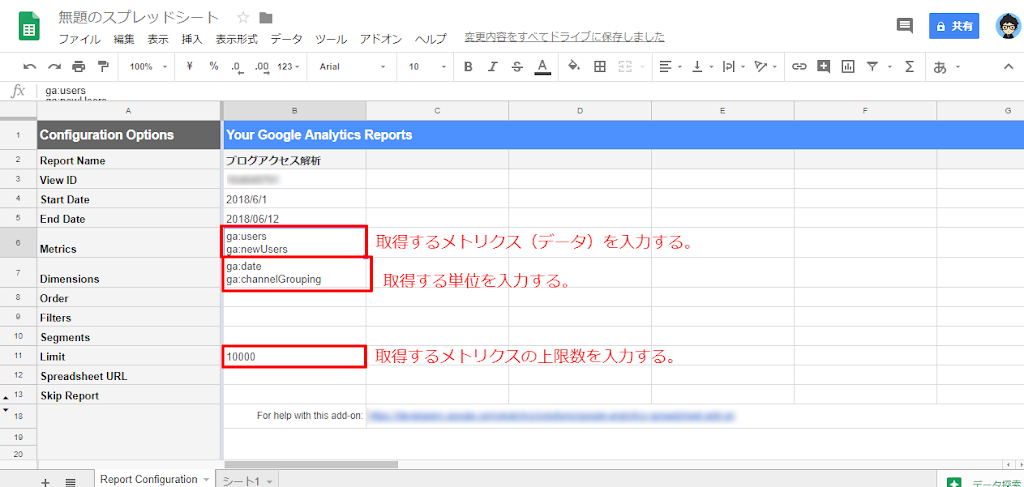Open vertical align dropdown

(x=702, y=67)
